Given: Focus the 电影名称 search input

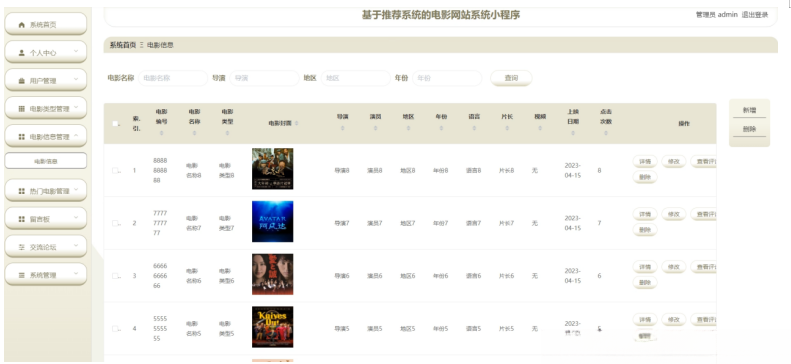Looking at the screenshot, I should [x=173, y=78].
